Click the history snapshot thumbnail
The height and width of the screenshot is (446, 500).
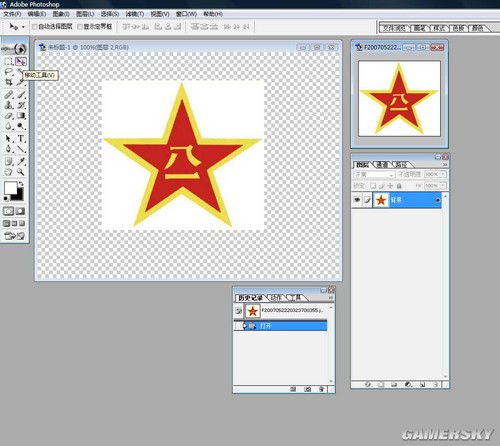[x=252, y=311]
